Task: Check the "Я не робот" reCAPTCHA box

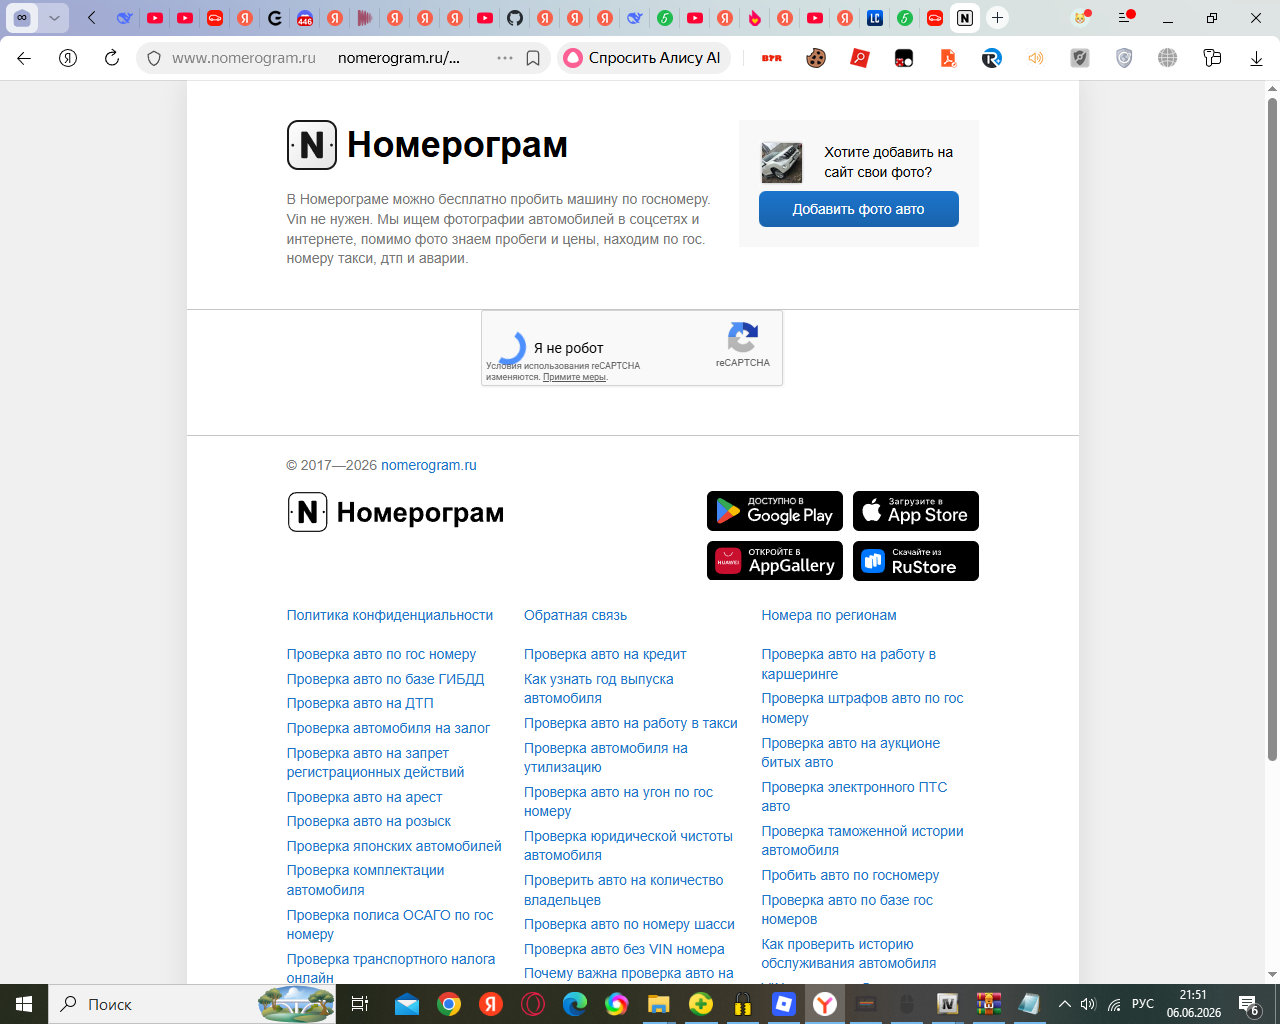Action: pyautogui.click(x=510, y=347)
